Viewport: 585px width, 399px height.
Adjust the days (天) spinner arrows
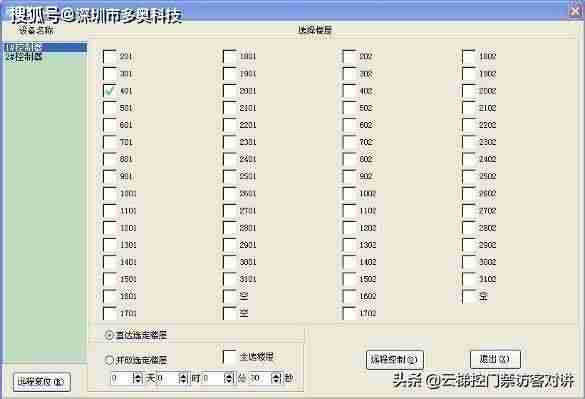coord(138,378)
